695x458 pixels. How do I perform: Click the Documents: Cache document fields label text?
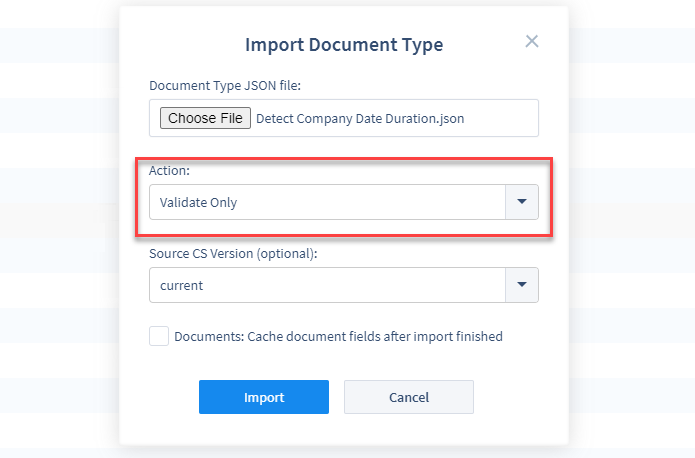[338, 337]
